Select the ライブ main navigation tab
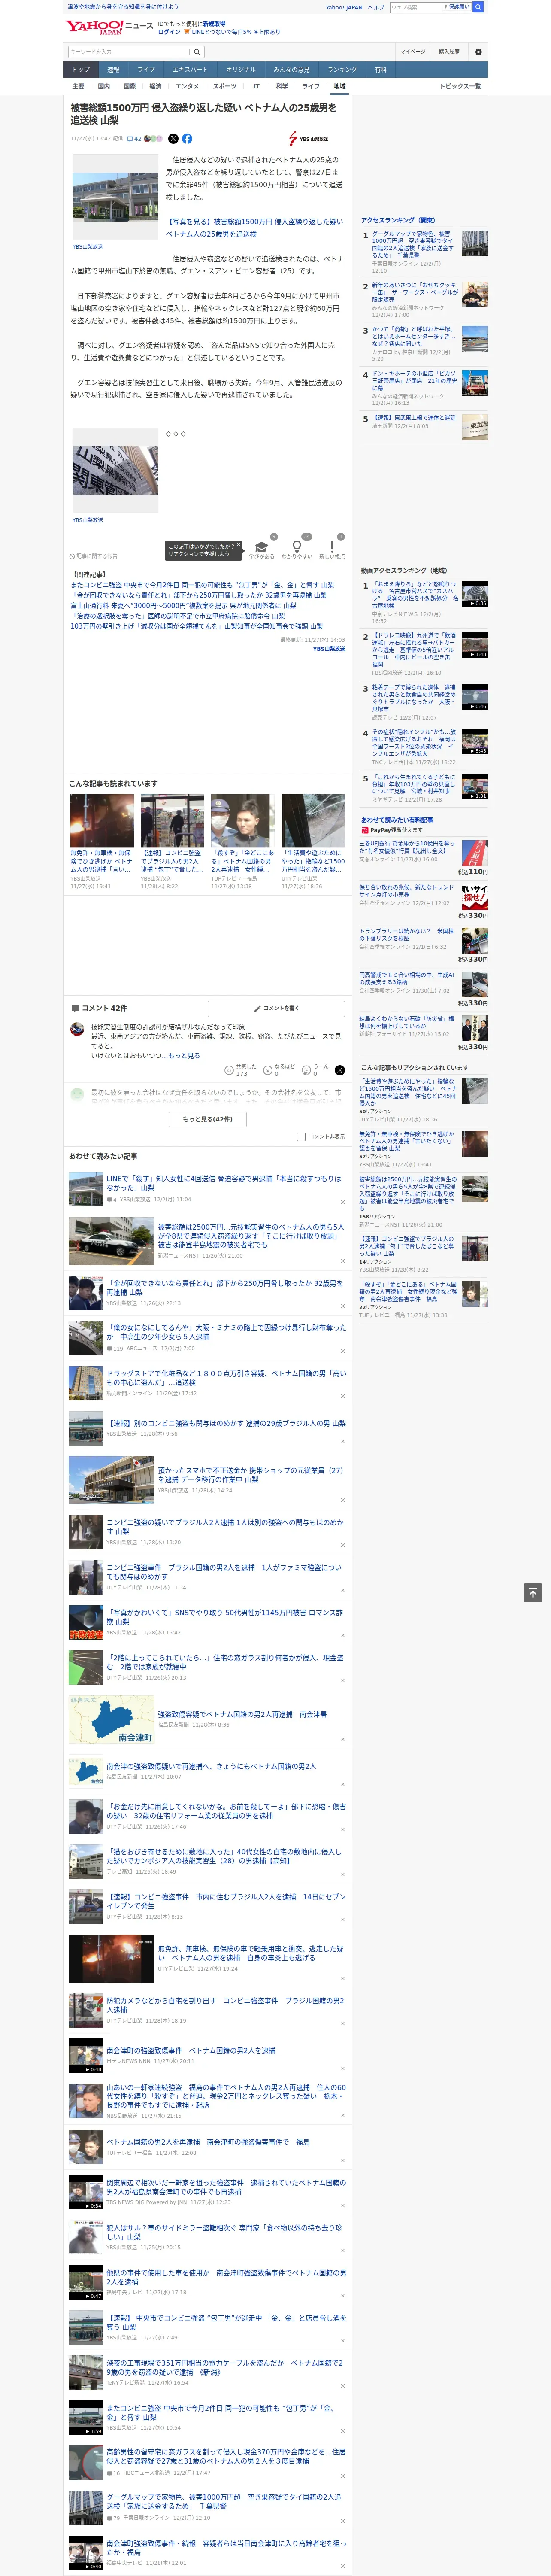This screenshot has width=551, height=2576. [x=146, y=70]
